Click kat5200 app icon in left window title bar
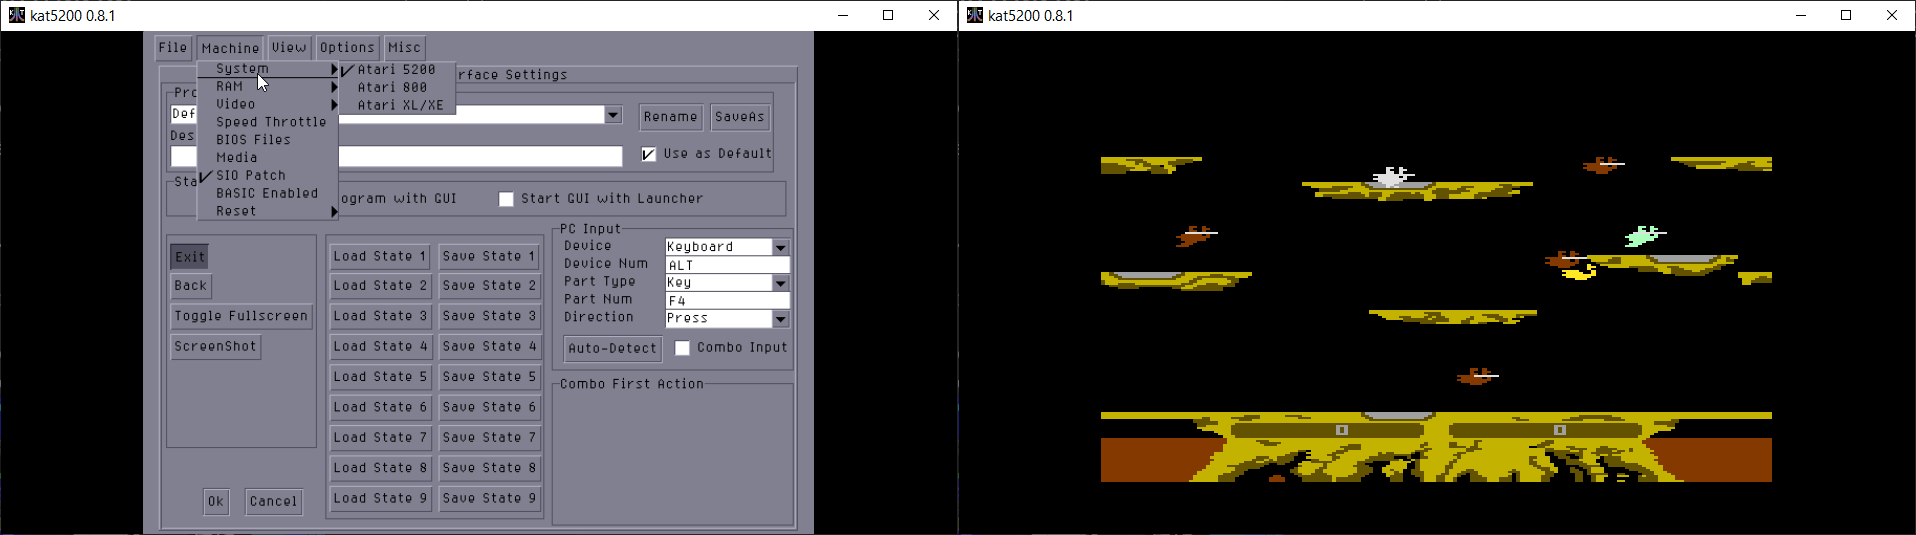Image resolution: width=1916 pixels, height=535 pixels. [x=16, y=15]
